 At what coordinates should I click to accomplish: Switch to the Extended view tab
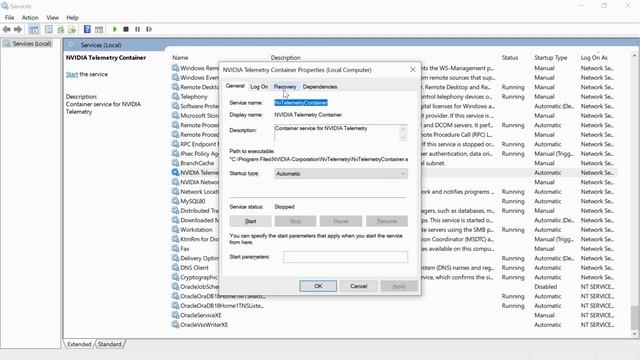pos(79,344)
